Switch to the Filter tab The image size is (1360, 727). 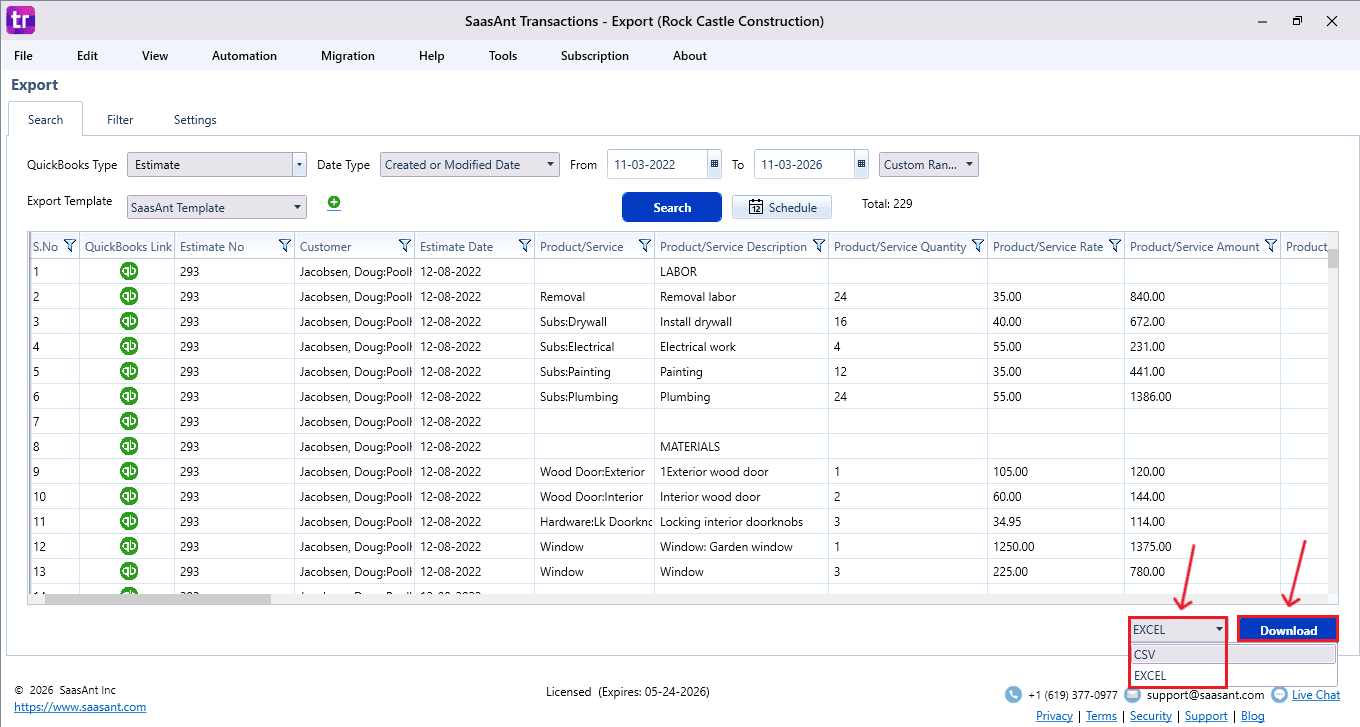point(119,119)
